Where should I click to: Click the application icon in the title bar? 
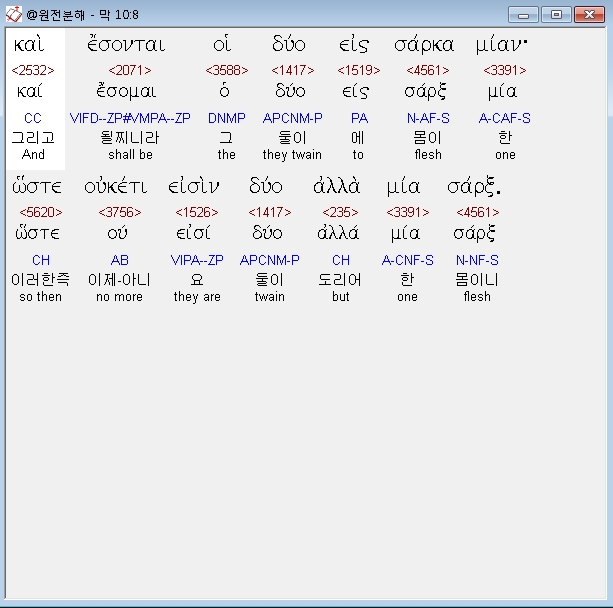(14, 14)
